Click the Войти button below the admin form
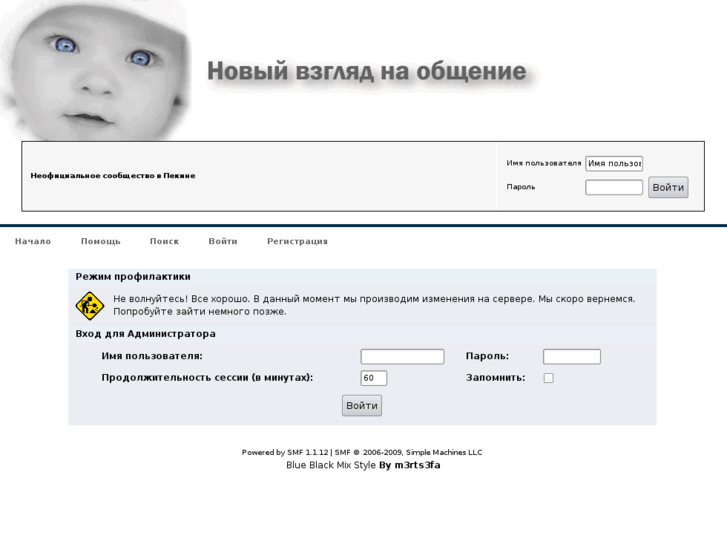727x545 pixels. (x=362, y=405)
